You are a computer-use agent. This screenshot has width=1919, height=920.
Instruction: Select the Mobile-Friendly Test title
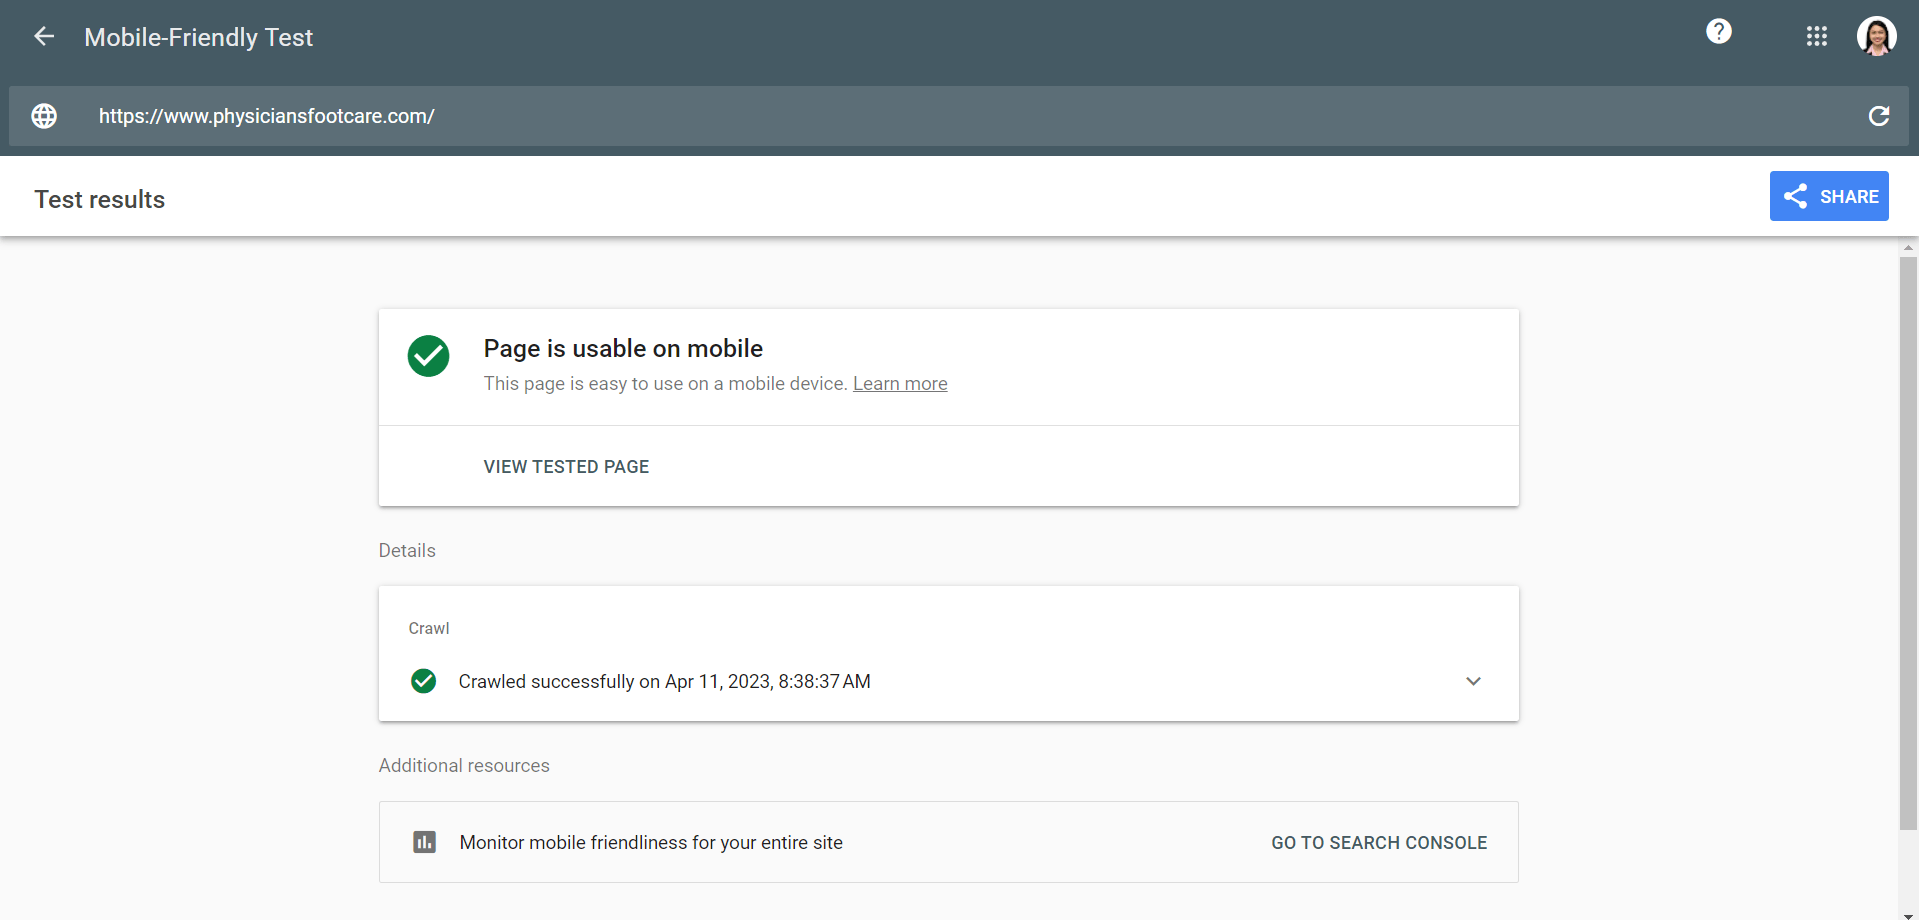pyautogui.click(x=198, y=37)
